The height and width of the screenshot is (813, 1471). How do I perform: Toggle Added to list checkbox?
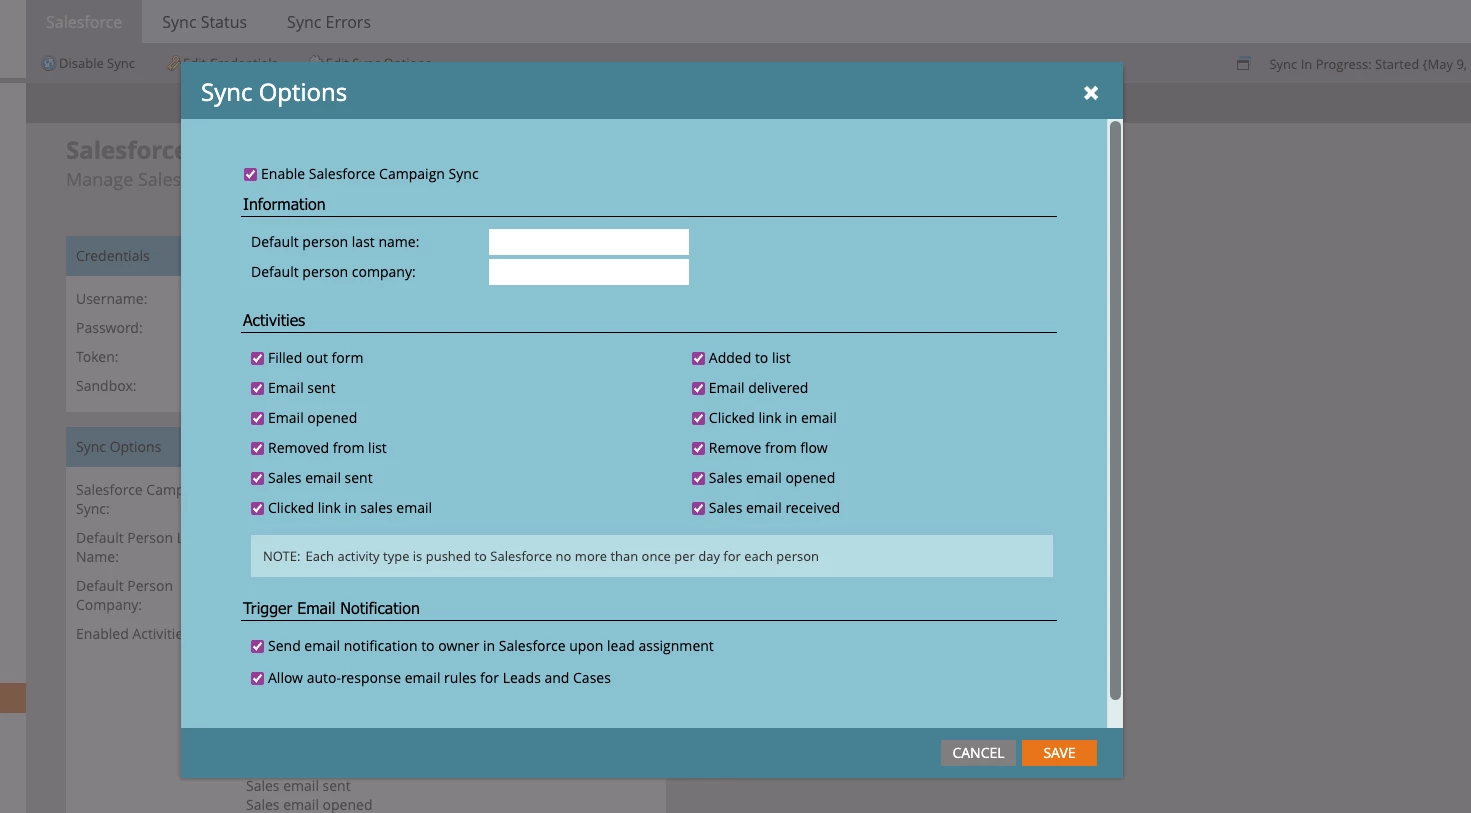point(698,358)
